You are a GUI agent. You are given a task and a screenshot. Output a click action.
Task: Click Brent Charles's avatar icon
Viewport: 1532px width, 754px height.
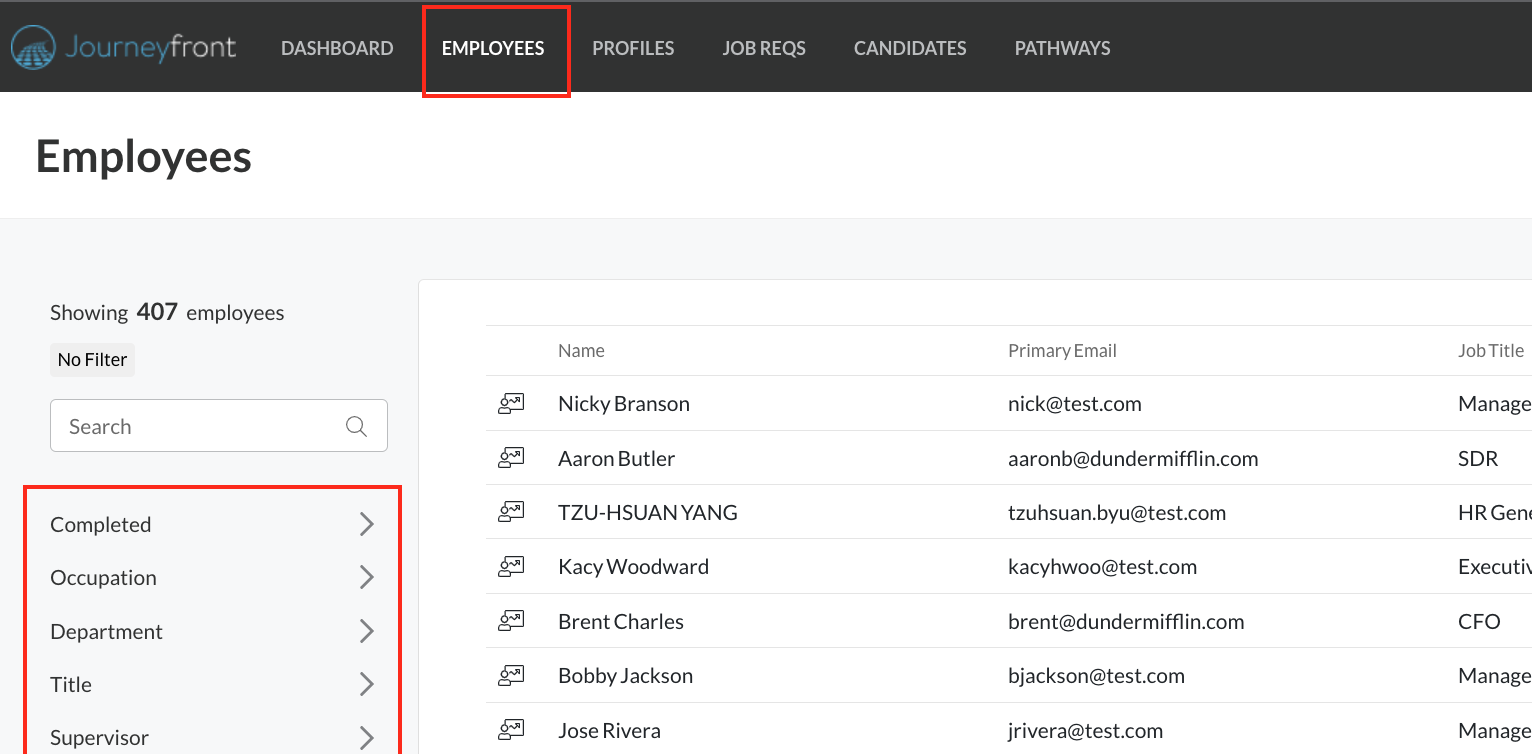tap(511, 621)
